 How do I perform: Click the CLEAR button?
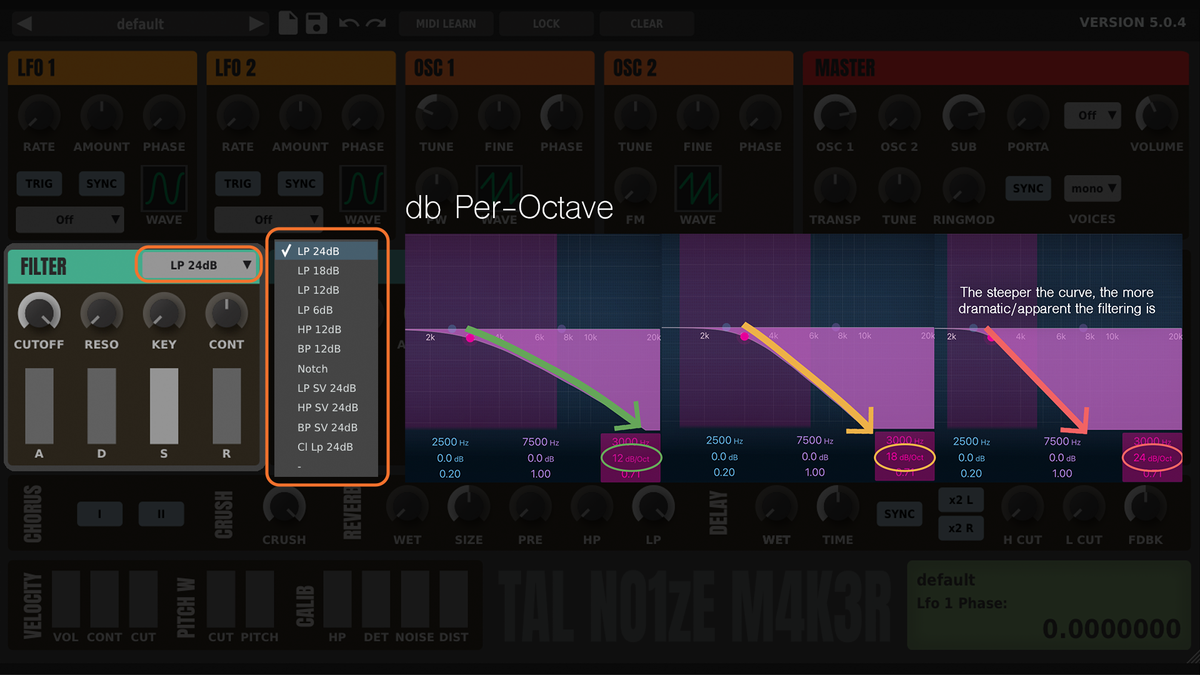tap(646, 23)
